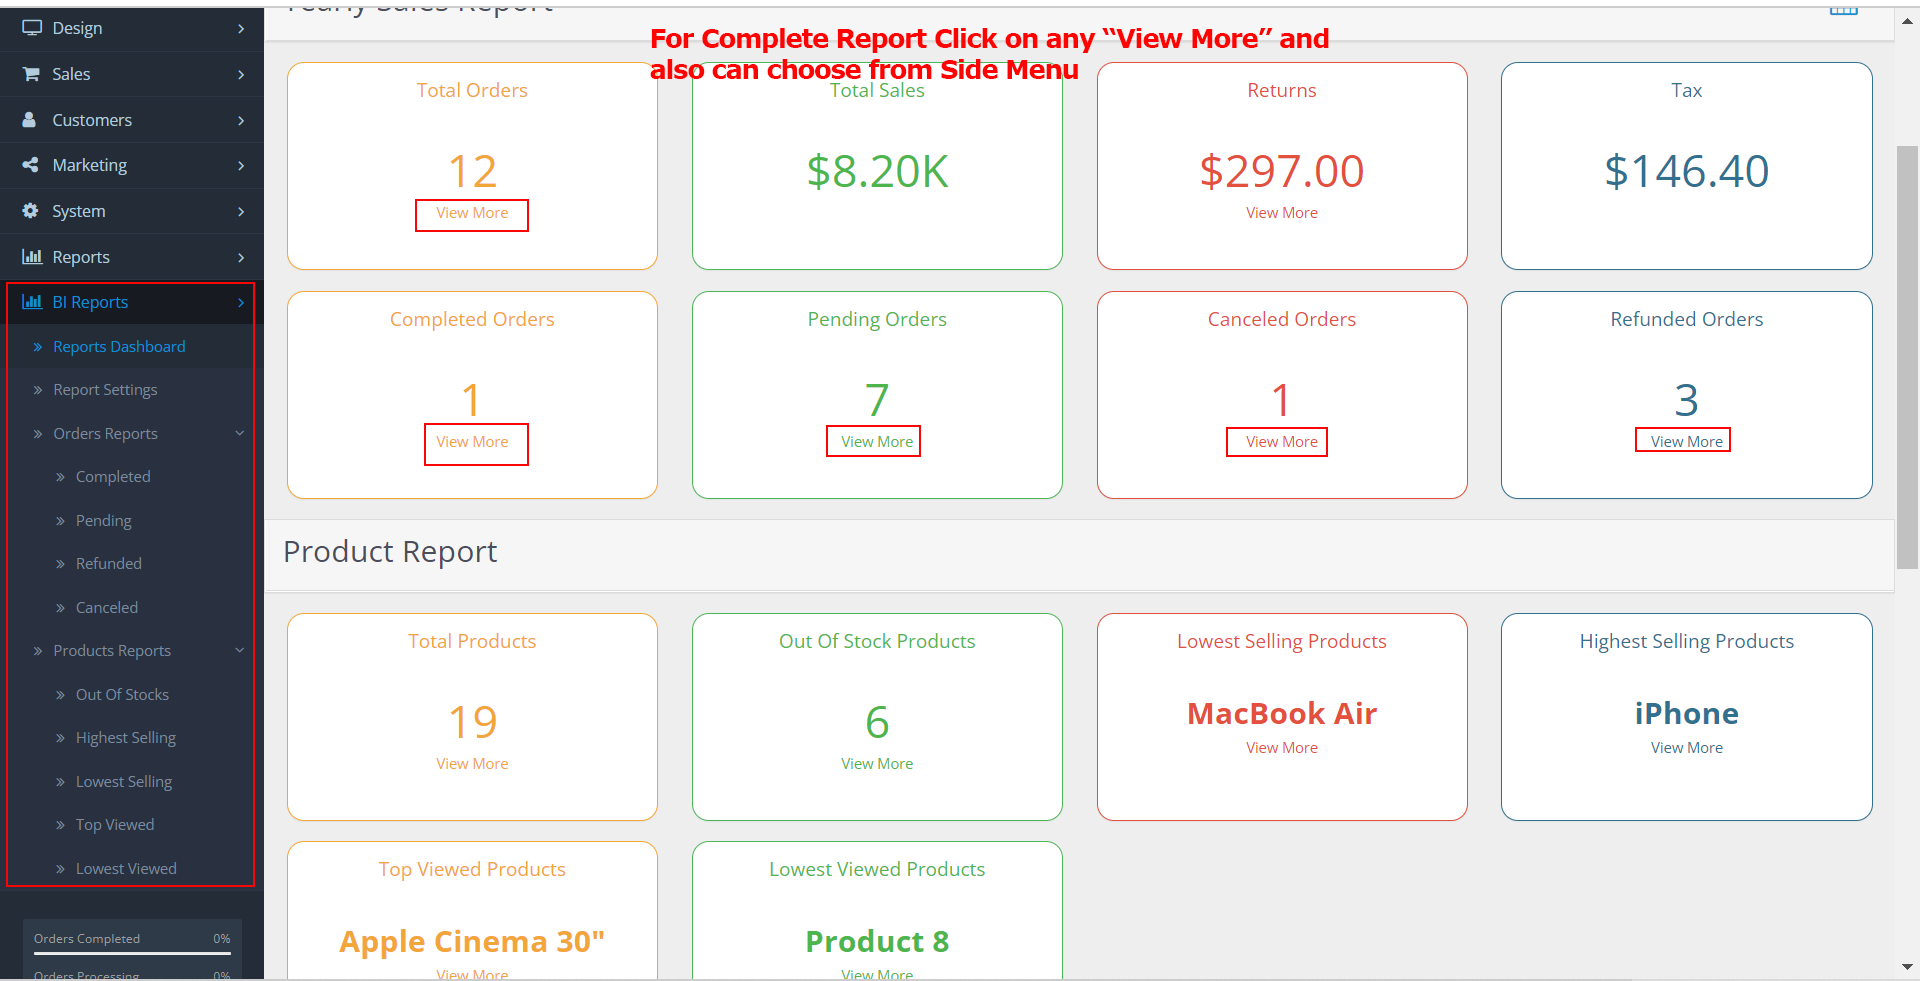Click the page vertical scrollbar thumb
This screenshot has height=981, width=1920.
(1908, 357)
